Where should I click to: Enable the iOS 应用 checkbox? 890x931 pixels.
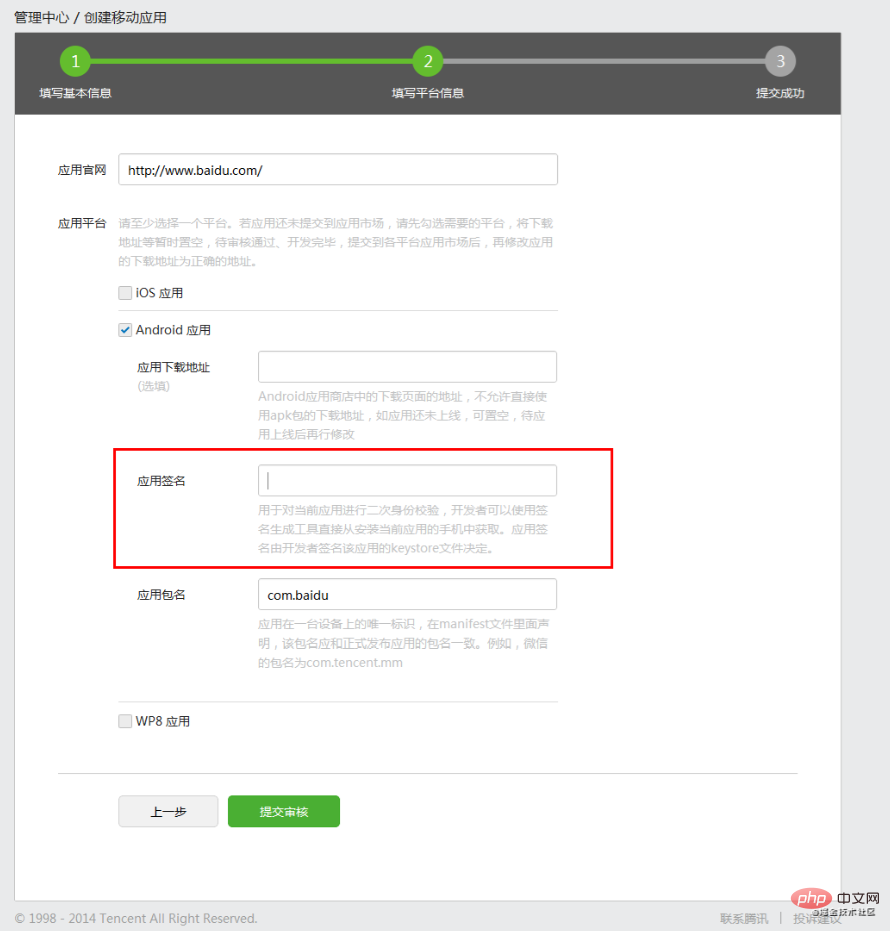[125, 293]
